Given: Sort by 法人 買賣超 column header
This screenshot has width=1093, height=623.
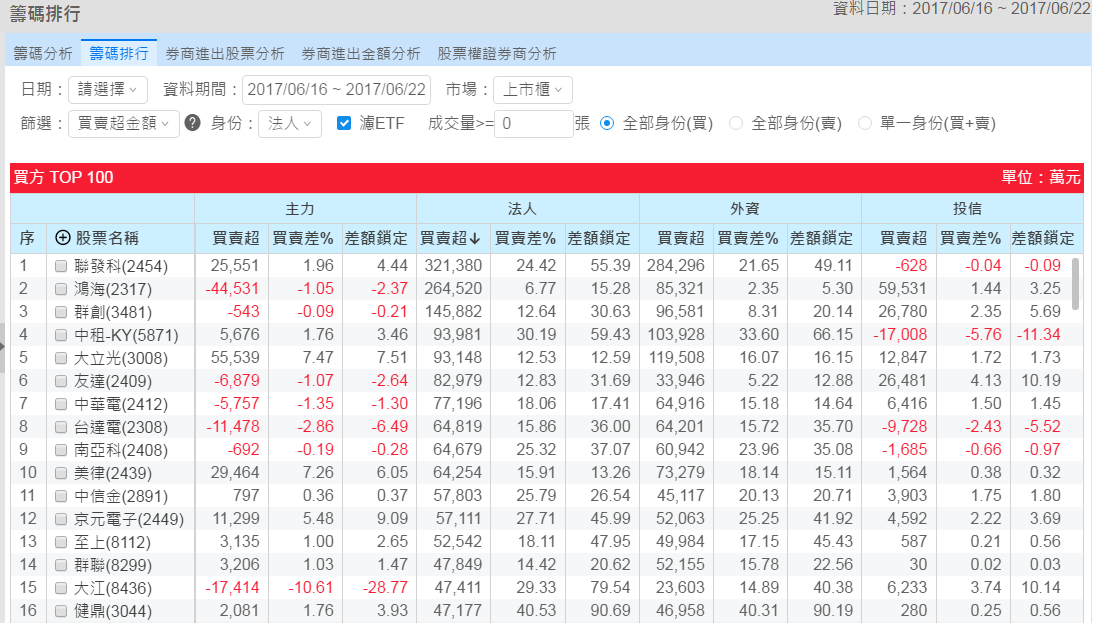Looking at the screenshot, I should pos(451,238).
